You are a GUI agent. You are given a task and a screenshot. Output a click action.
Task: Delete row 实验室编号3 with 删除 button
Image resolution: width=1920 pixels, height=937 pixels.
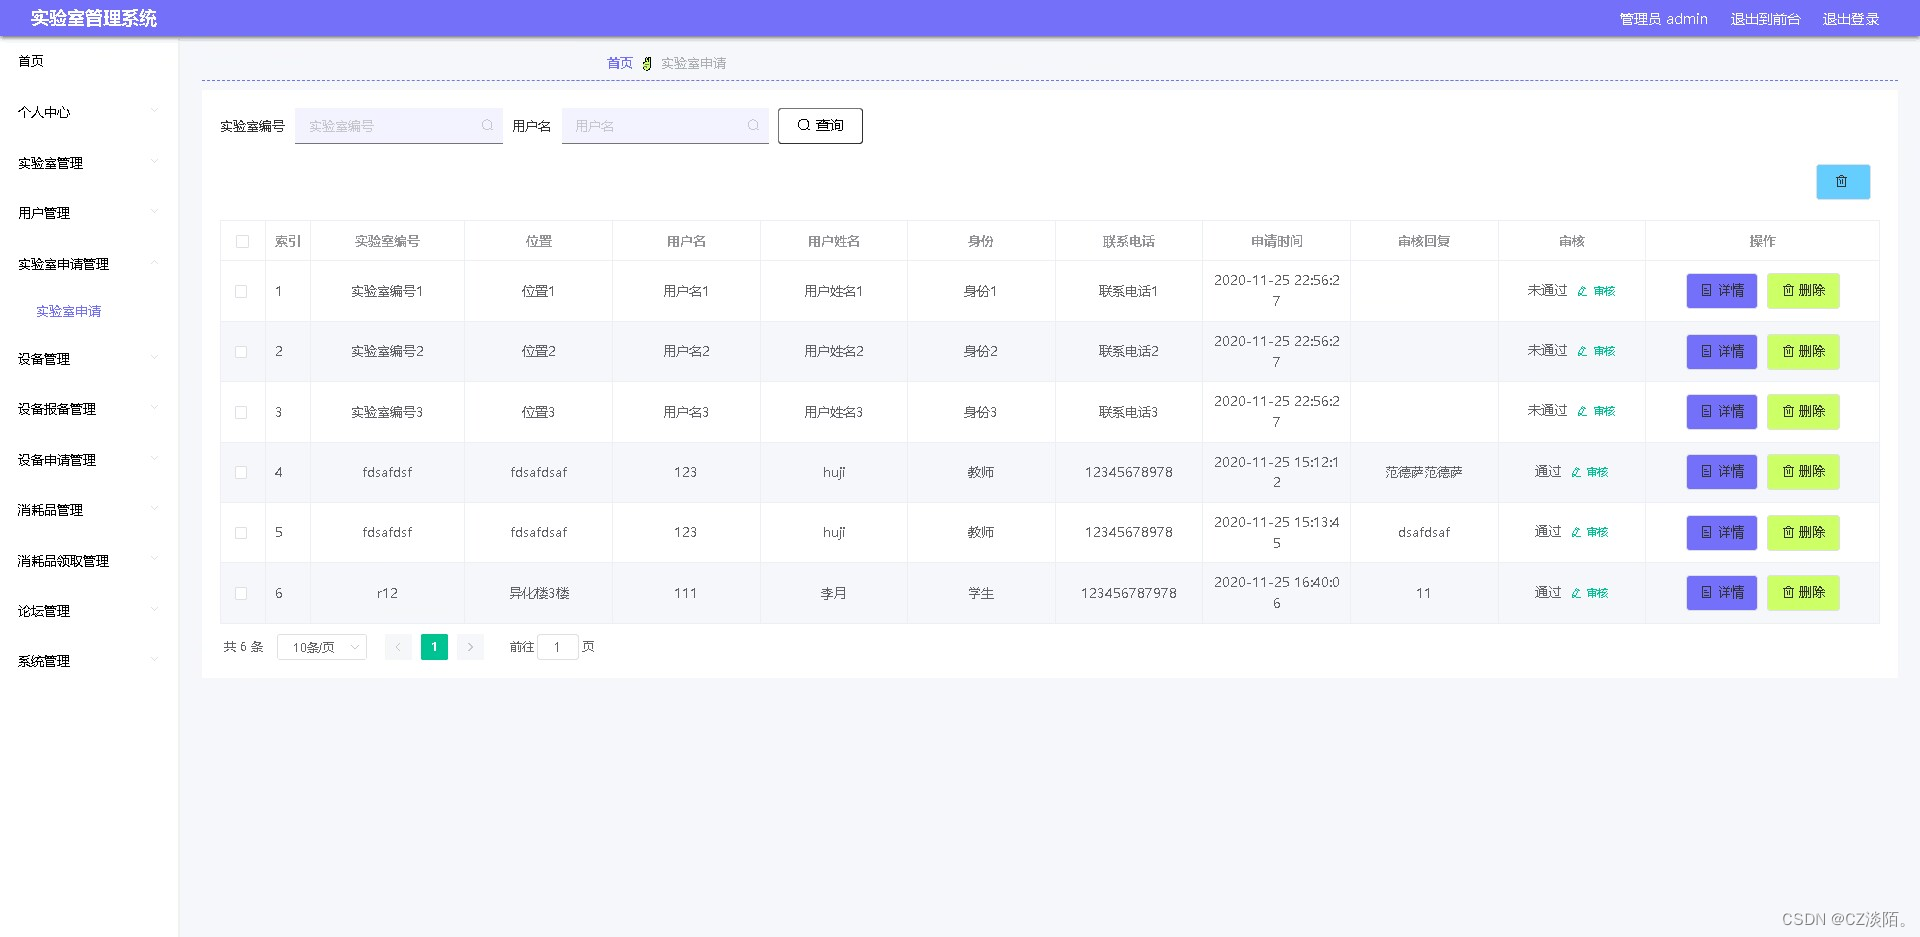(x=1803, y=411)
